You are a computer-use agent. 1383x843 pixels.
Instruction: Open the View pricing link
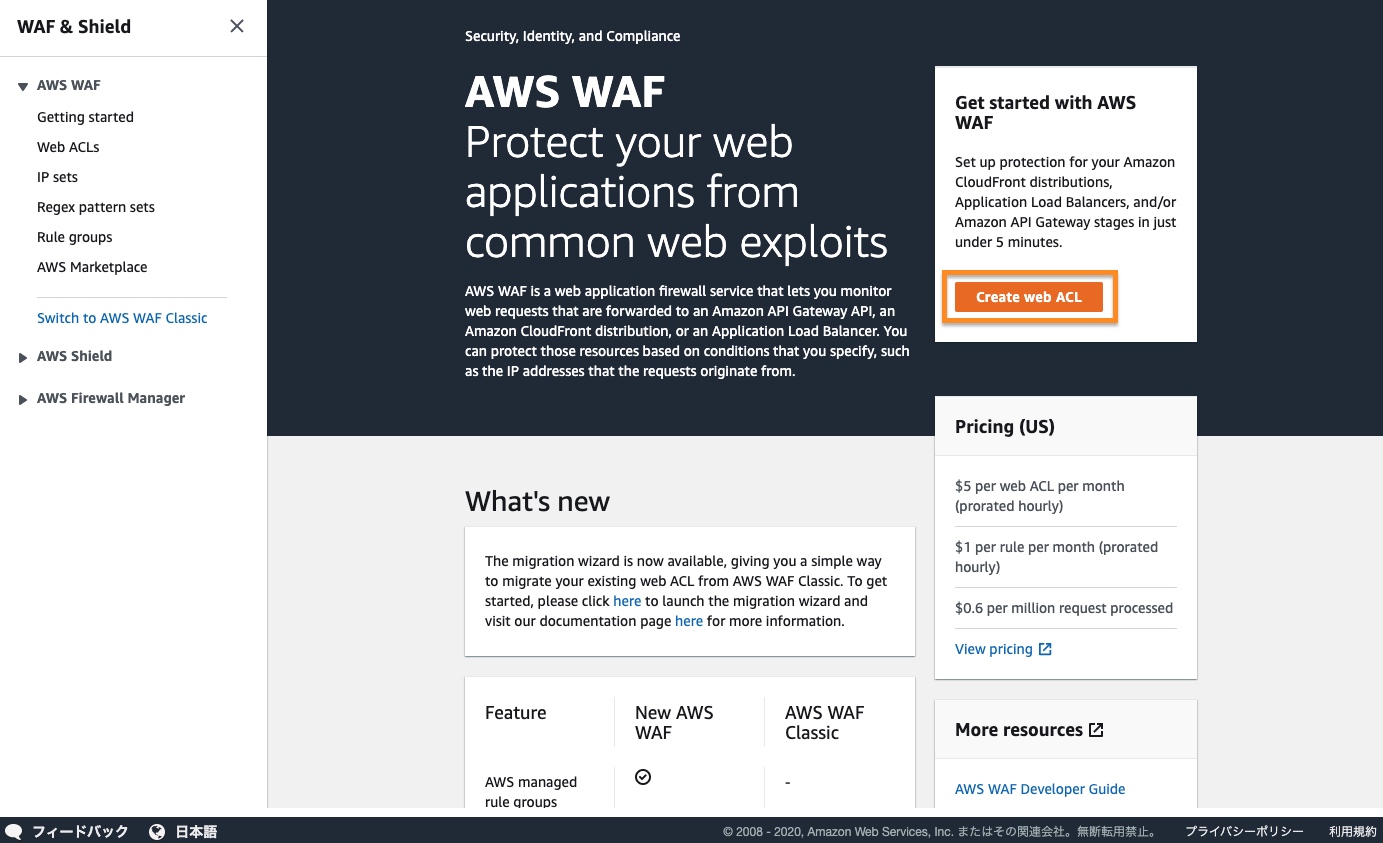coord(993,649)
